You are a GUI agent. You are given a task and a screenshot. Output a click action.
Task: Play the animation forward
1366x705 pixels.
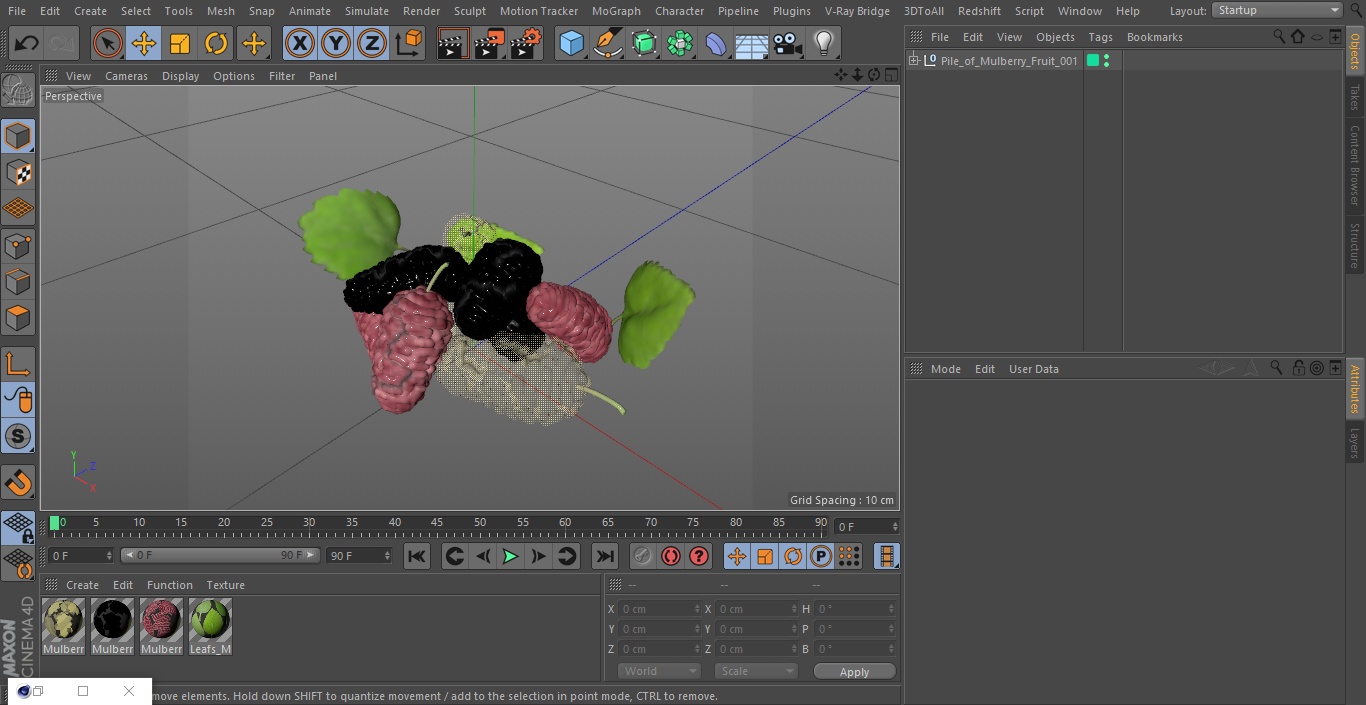[510, 557]
